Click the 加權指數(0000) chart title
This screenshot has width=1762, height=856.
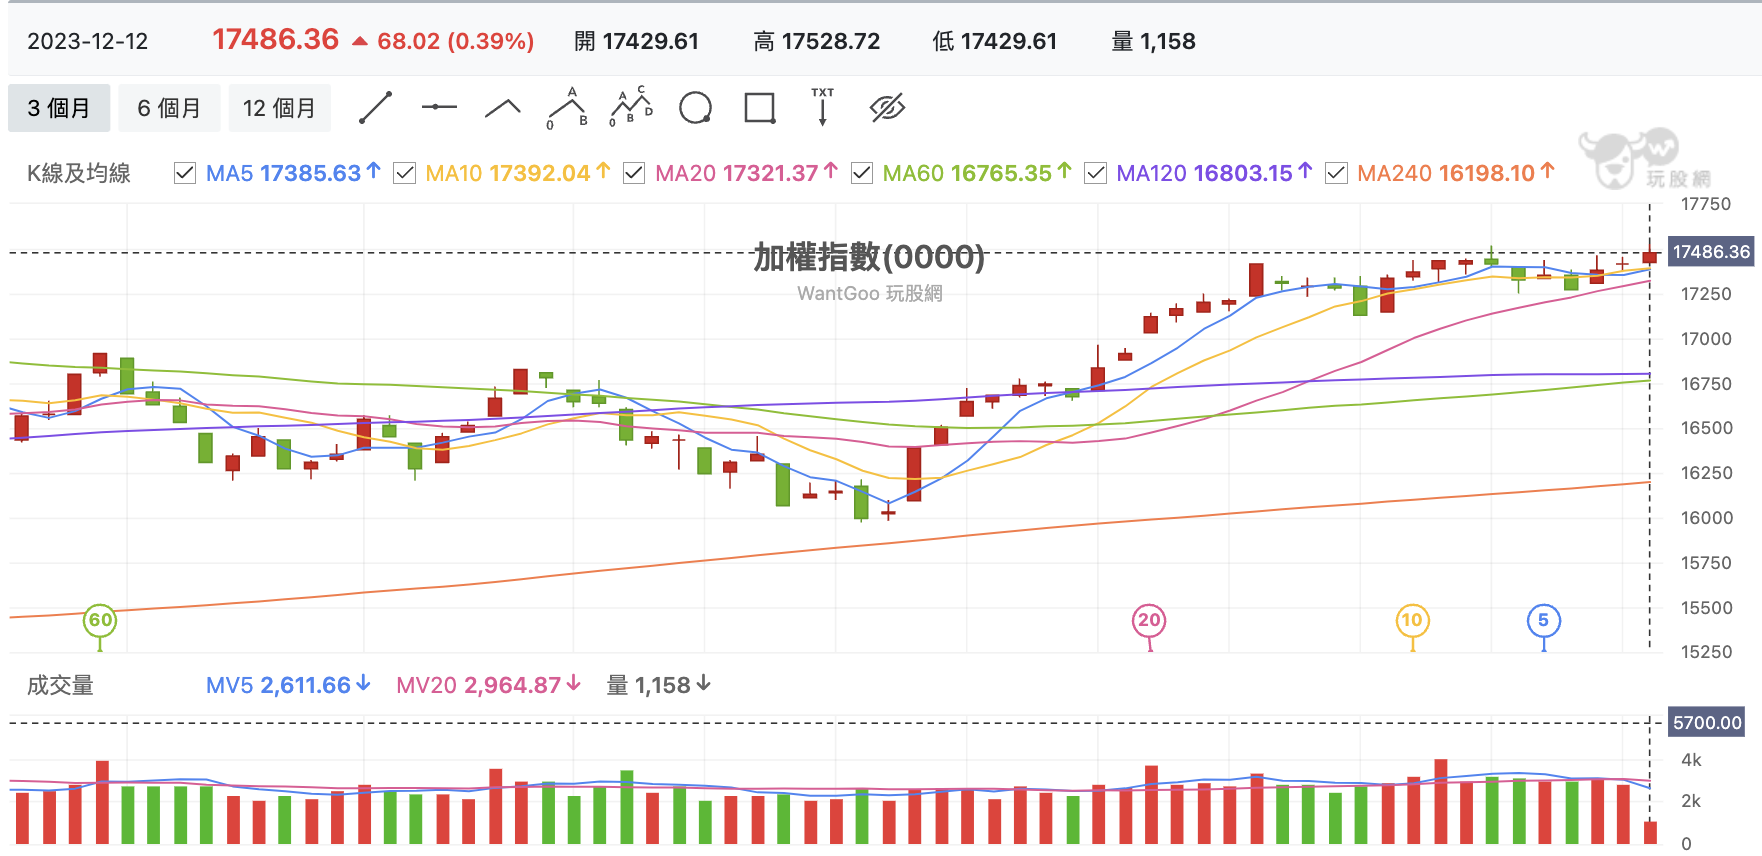[x=869, y=257]
